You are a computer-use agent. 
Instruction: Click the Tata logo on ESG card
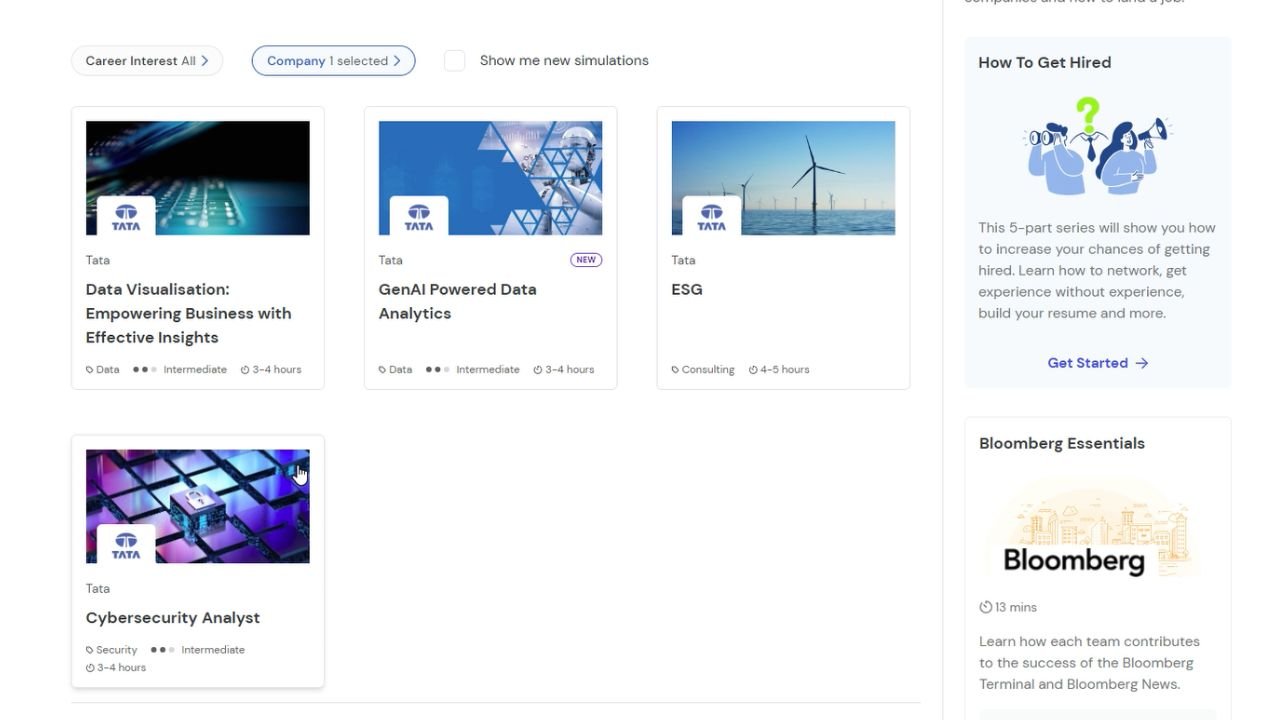pos(712,217)
